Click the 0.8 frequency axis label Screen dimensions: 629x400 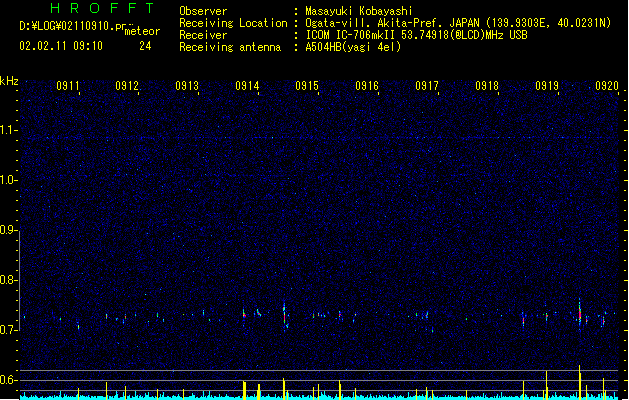[x=8, y=280]
